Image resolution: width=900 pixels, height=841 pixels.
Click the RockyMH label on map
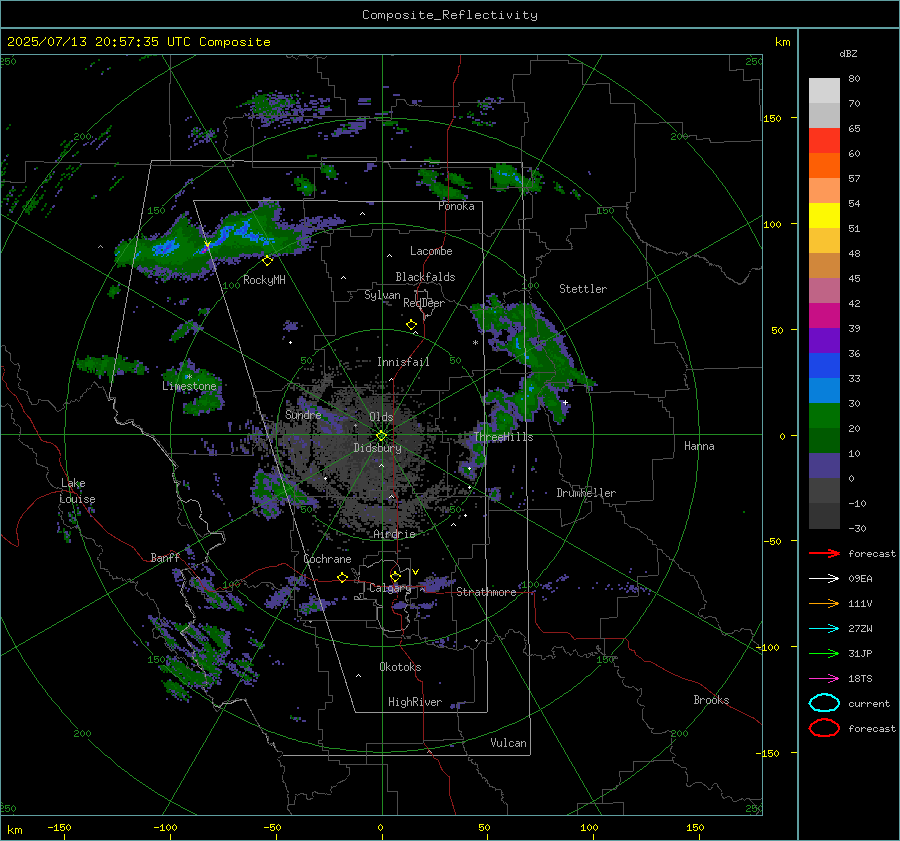coord(264,280)
